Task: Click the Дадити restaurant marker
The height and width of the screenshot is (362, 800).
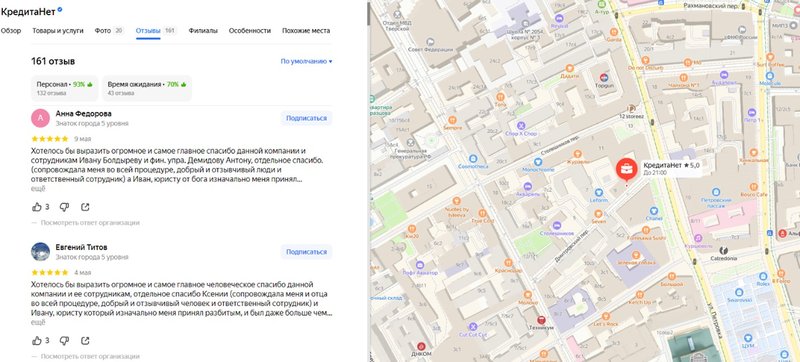Action: [569, 67]
